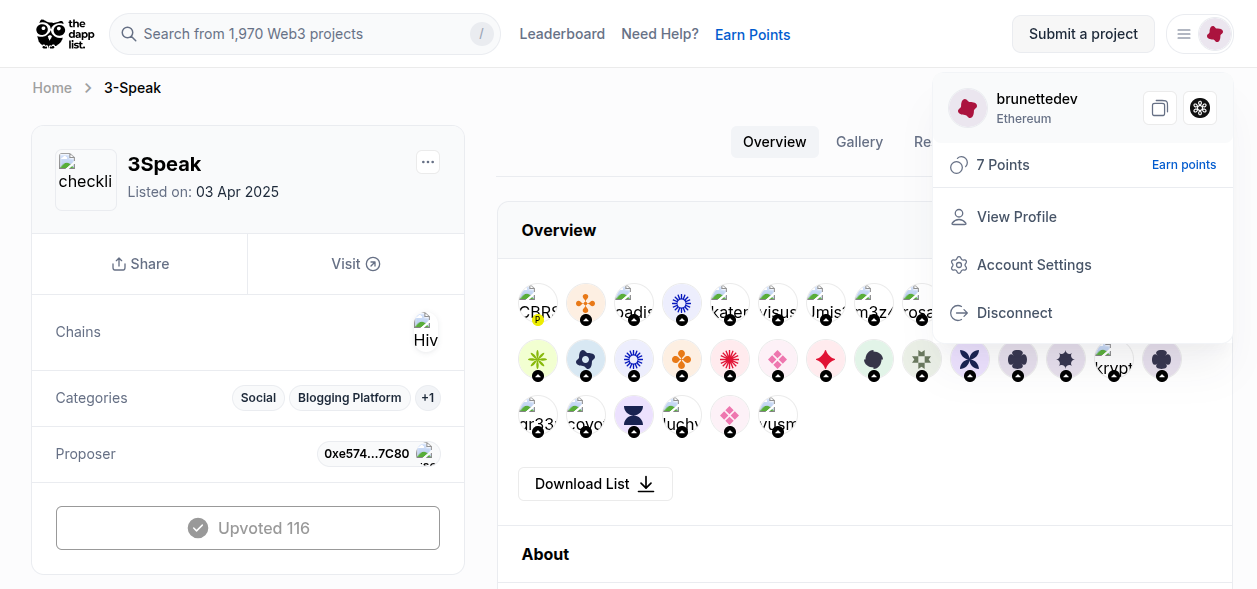Click the Submit a project button
The image size is (1257, 589).
click(x=1083, y=34)
